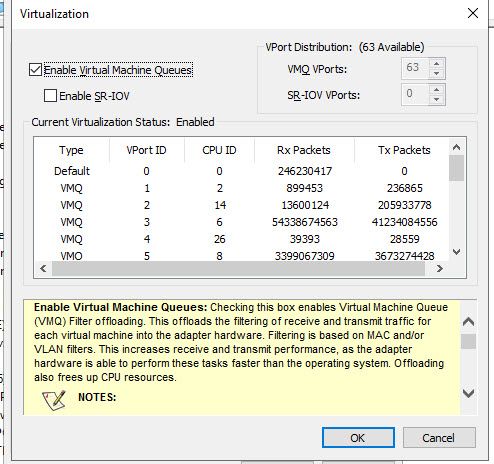
Task: Click the Tx Packets column header
Action: (404, 150)
